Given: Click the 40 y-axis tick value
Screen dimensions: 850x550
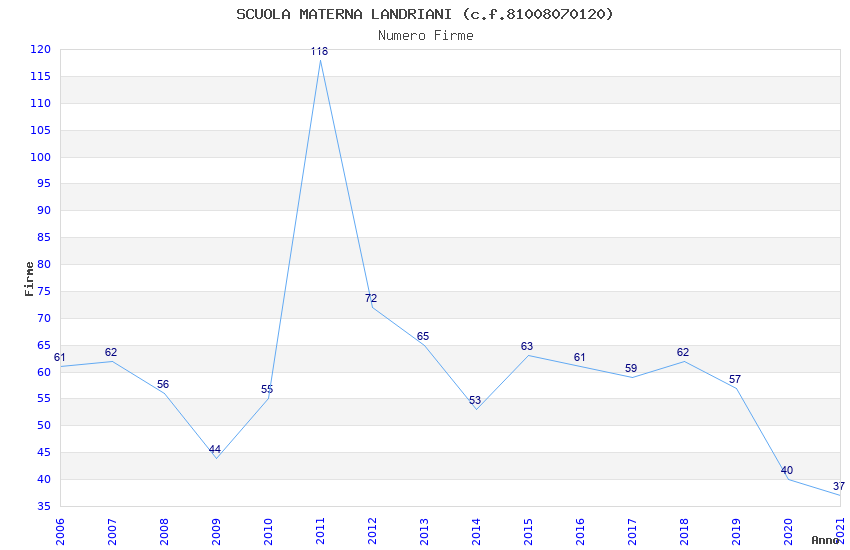Looking at the screenshot, I should (44, 480).
